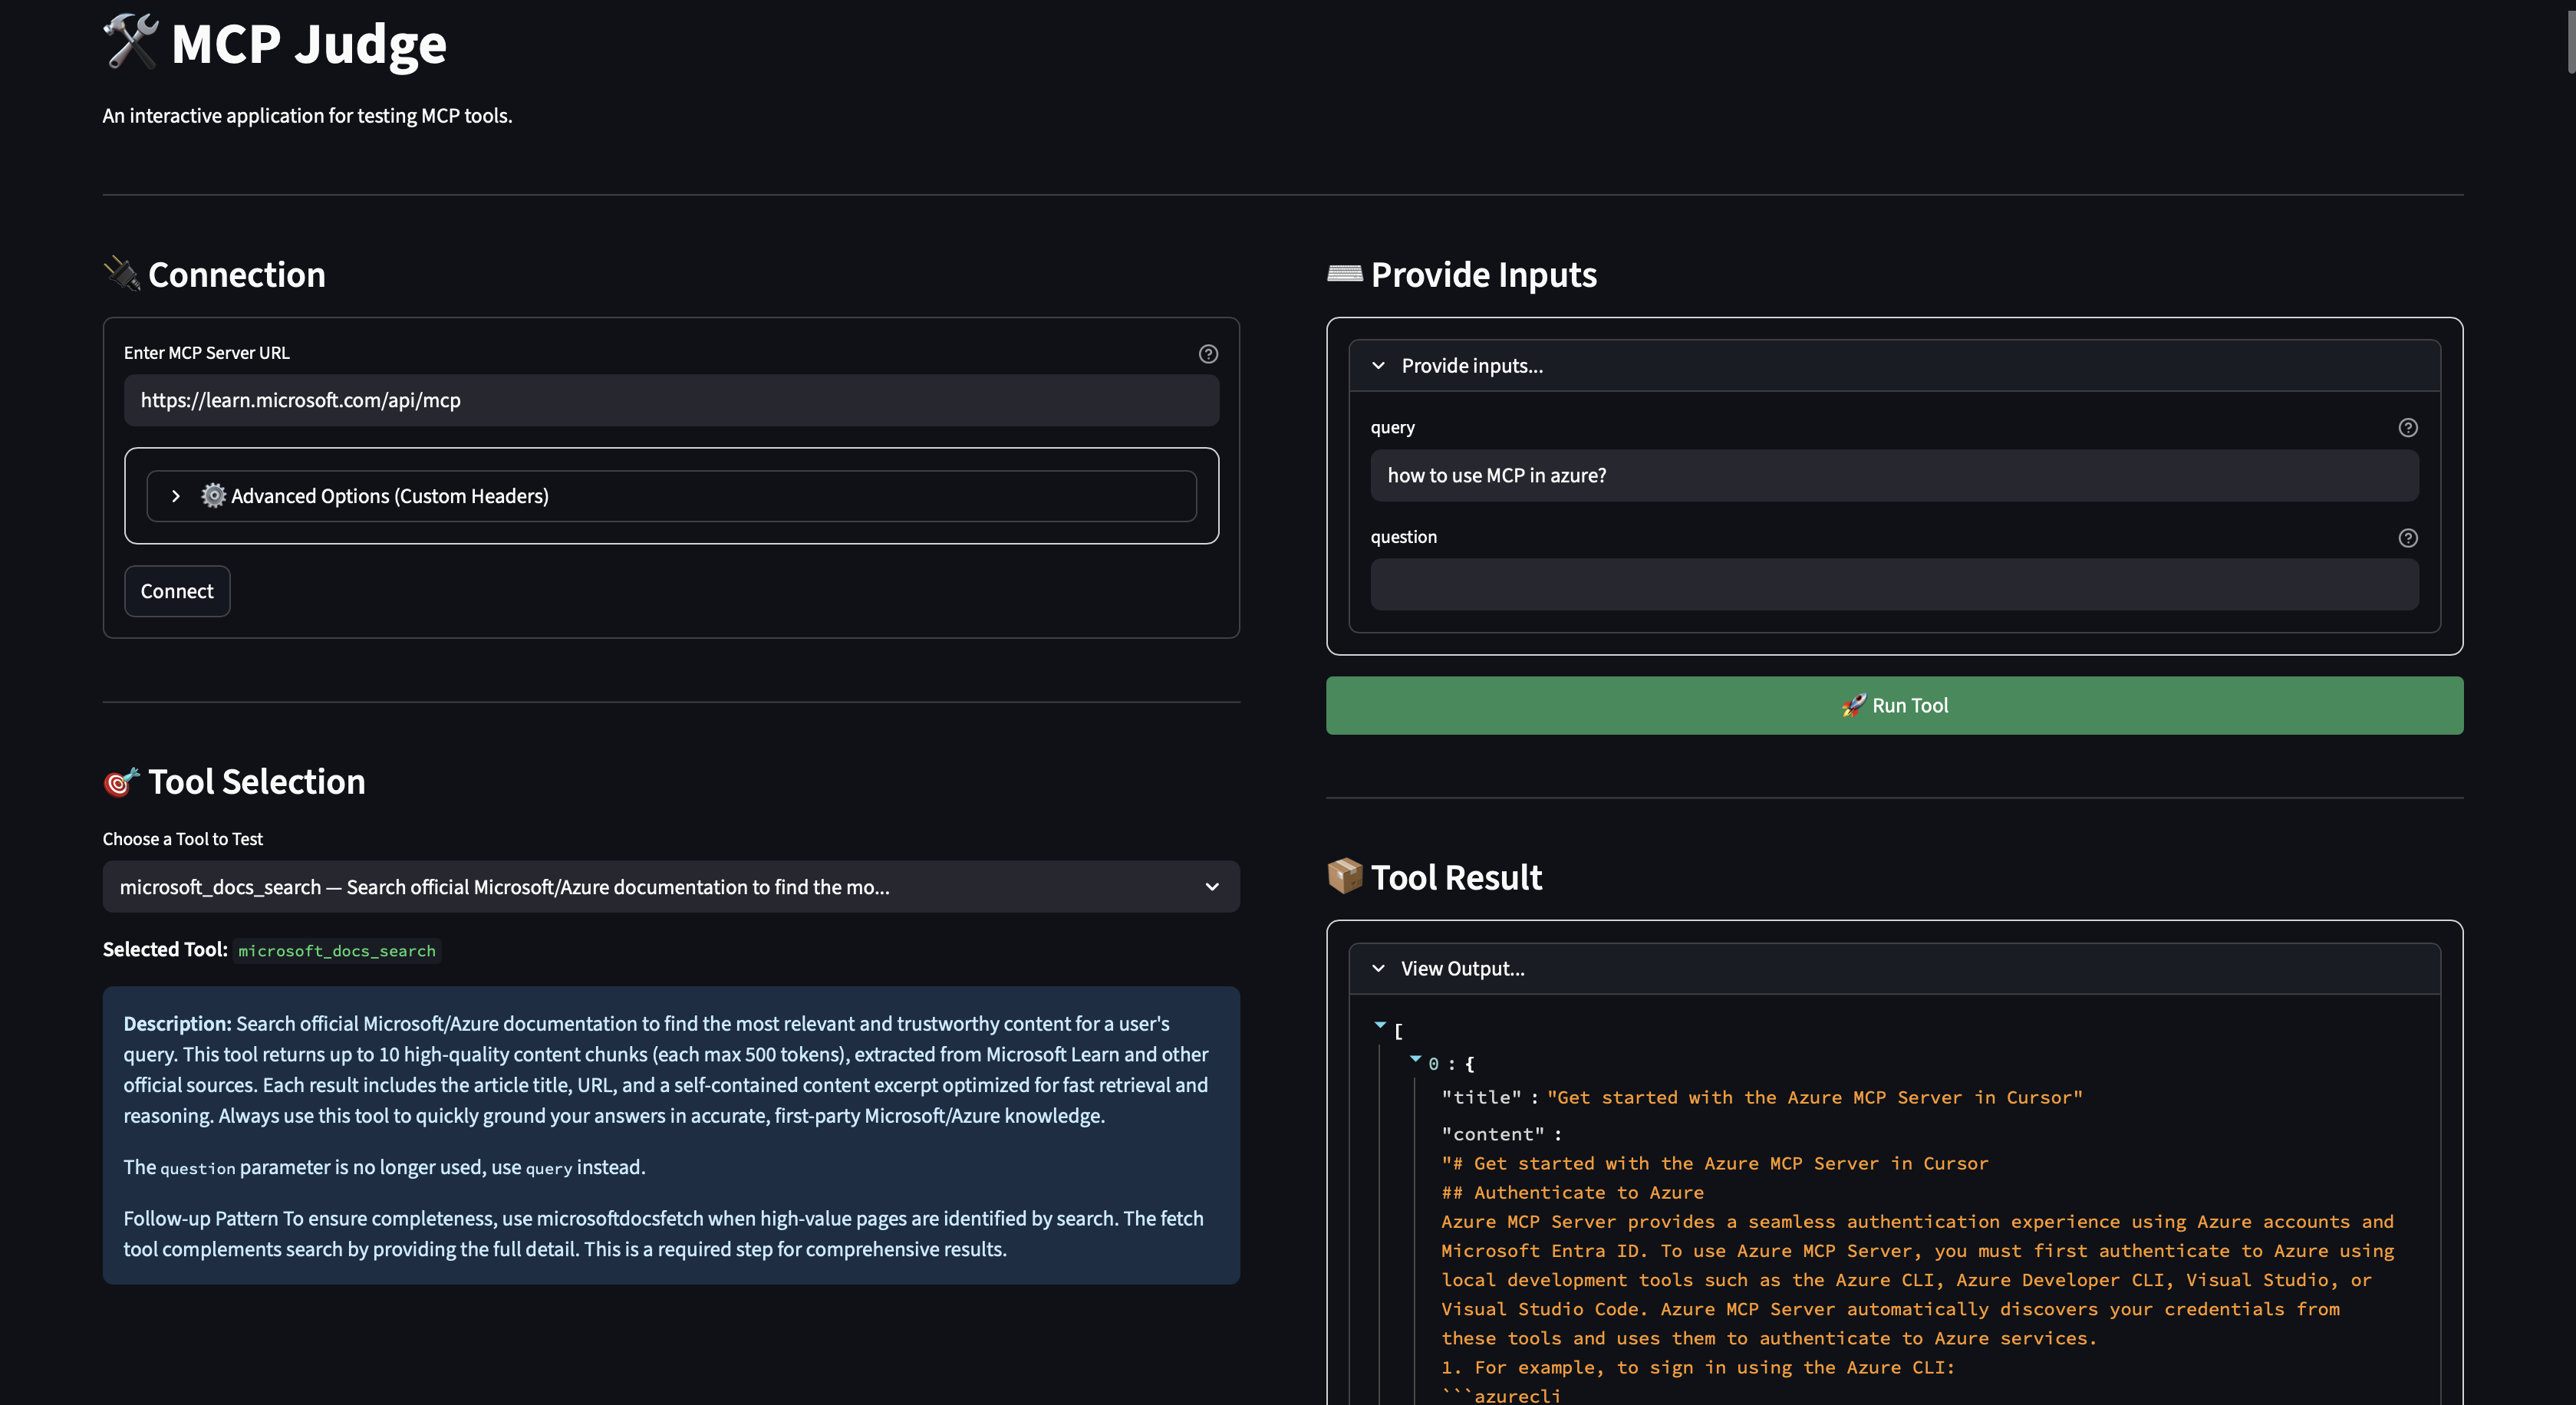This screenshot has height=1405, width=2576.
Task: Click the empty question input field
Action: pyautogui.click(x=1894, y=585)
